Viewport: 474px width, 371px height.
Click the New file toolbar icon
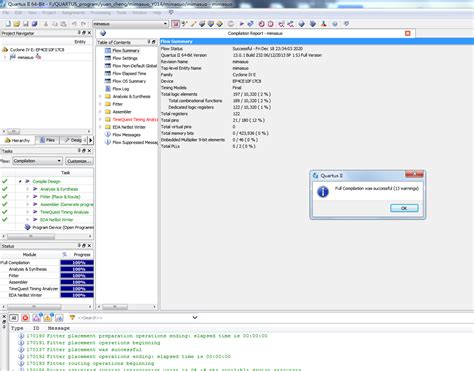coord(8,24)
